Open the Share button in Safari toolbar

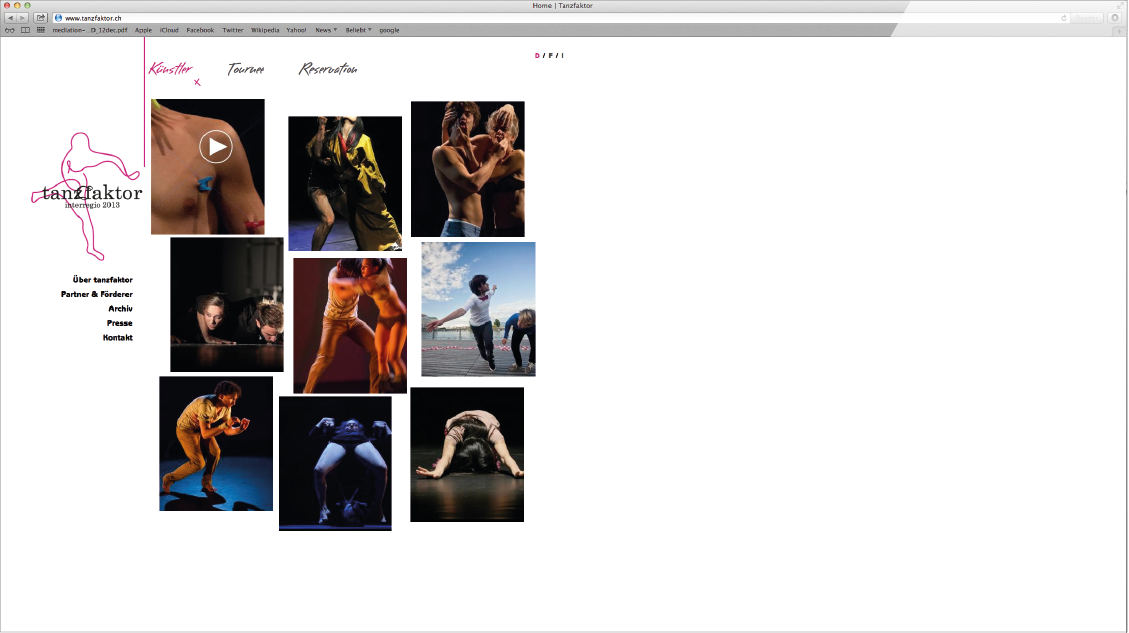tap(40, 18)
